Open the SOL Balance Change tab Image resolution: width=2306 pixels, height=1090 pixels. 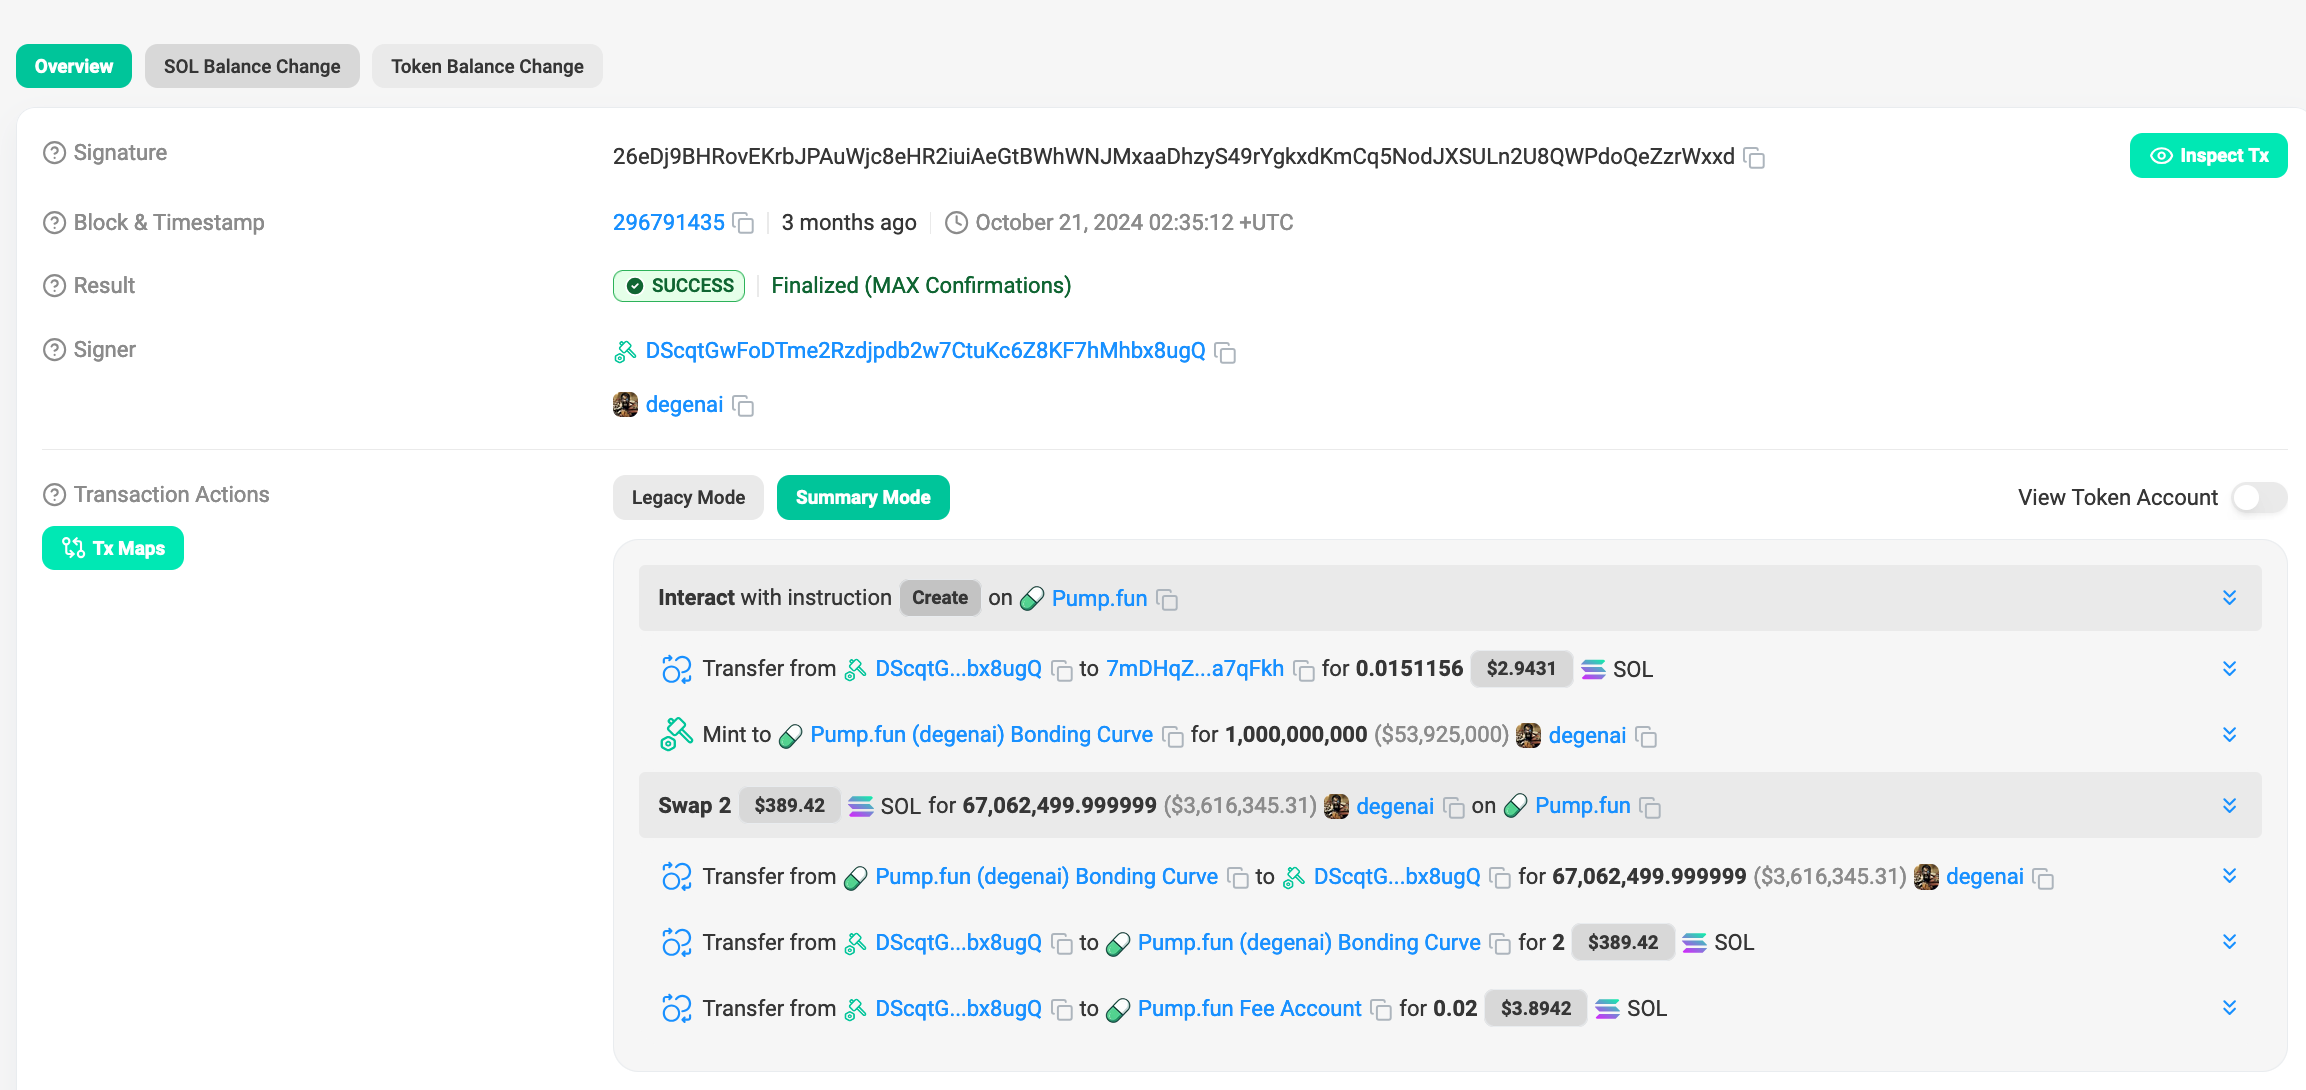(x=252, y=66)
